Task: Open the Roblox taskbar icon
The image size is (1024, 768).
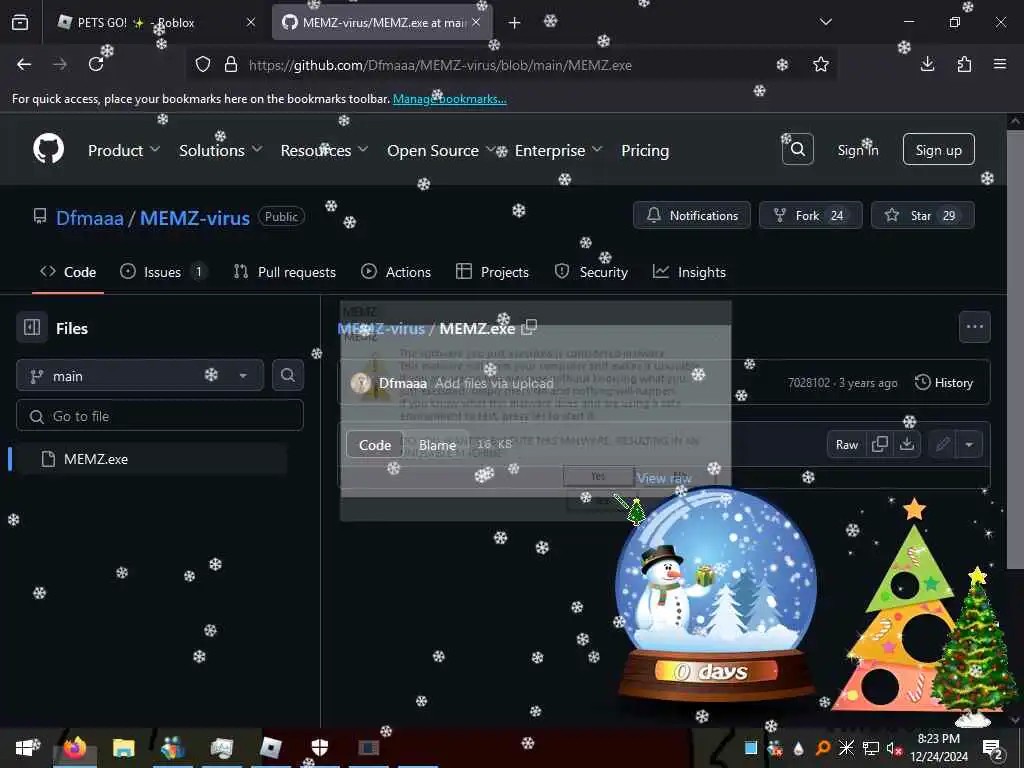Action: click(270, 748)
